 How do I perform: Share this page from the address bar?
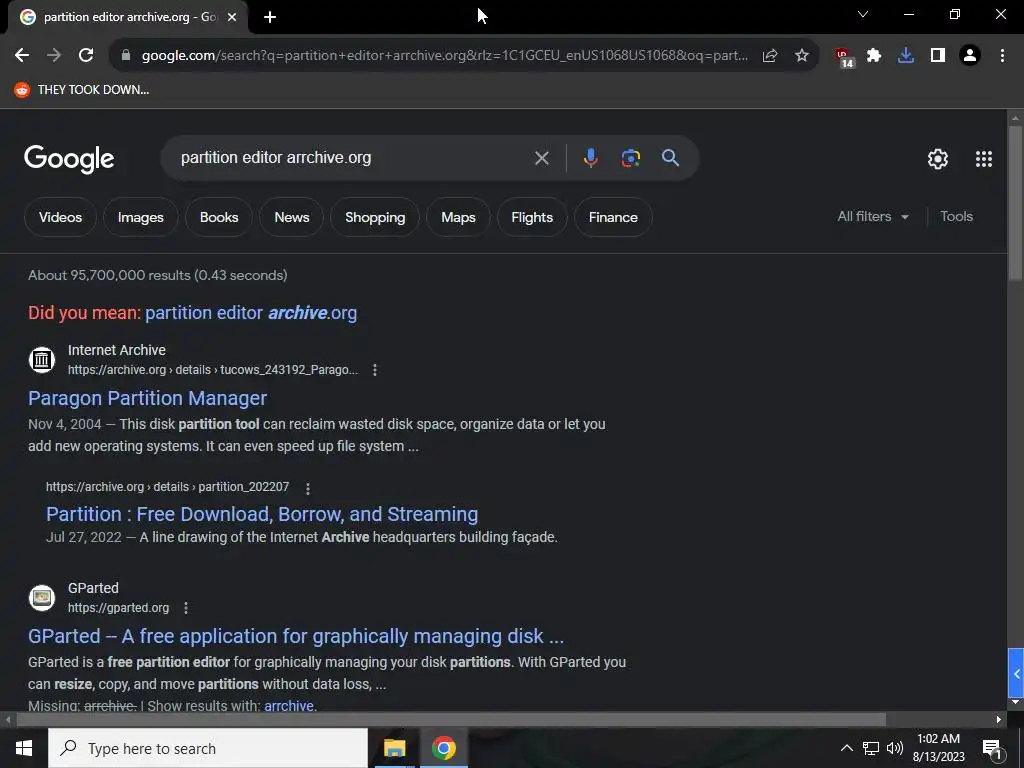point(770,56)
